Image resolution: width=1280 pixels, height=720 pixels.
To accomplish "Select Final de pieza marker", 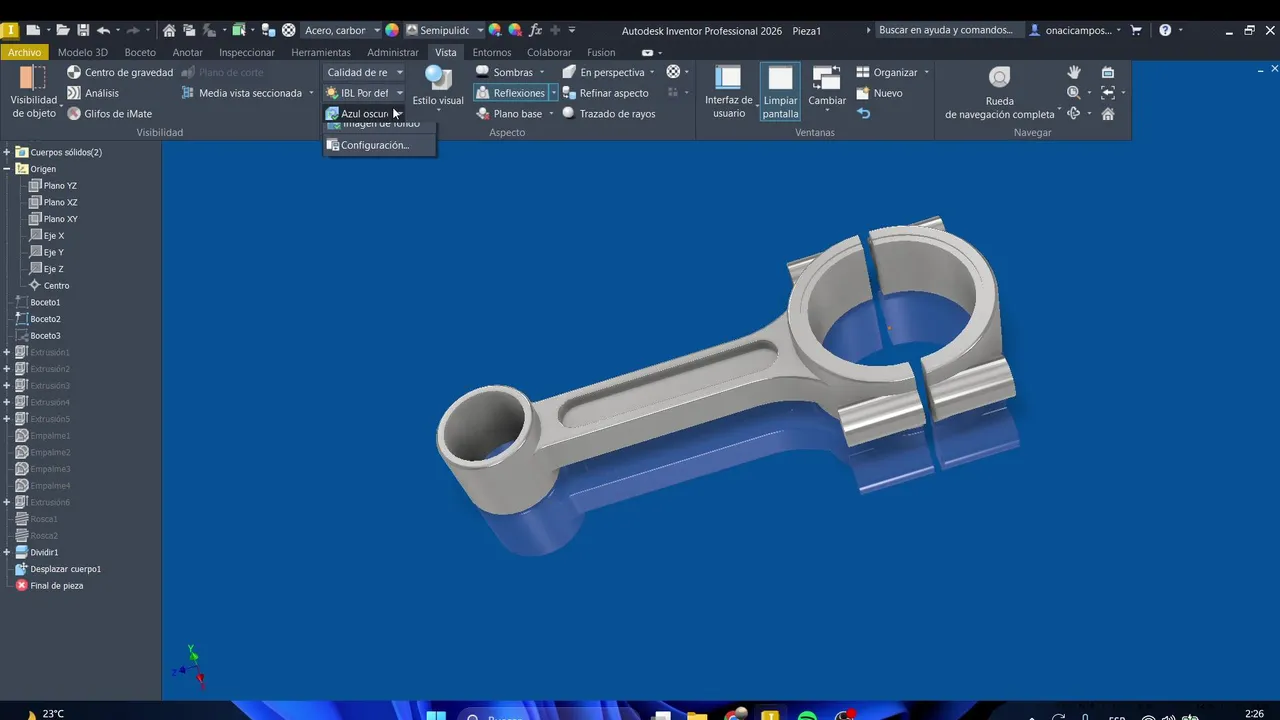I will (x=56, y=586).
